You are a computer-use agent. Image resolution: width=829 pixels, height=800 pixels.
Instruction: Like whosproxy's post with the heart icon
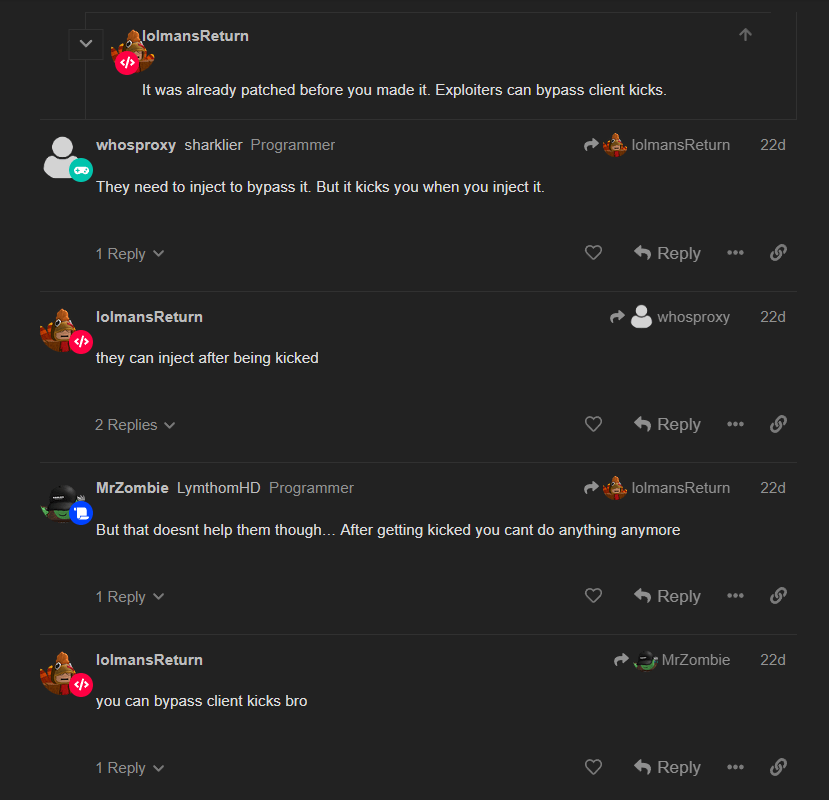593,253
